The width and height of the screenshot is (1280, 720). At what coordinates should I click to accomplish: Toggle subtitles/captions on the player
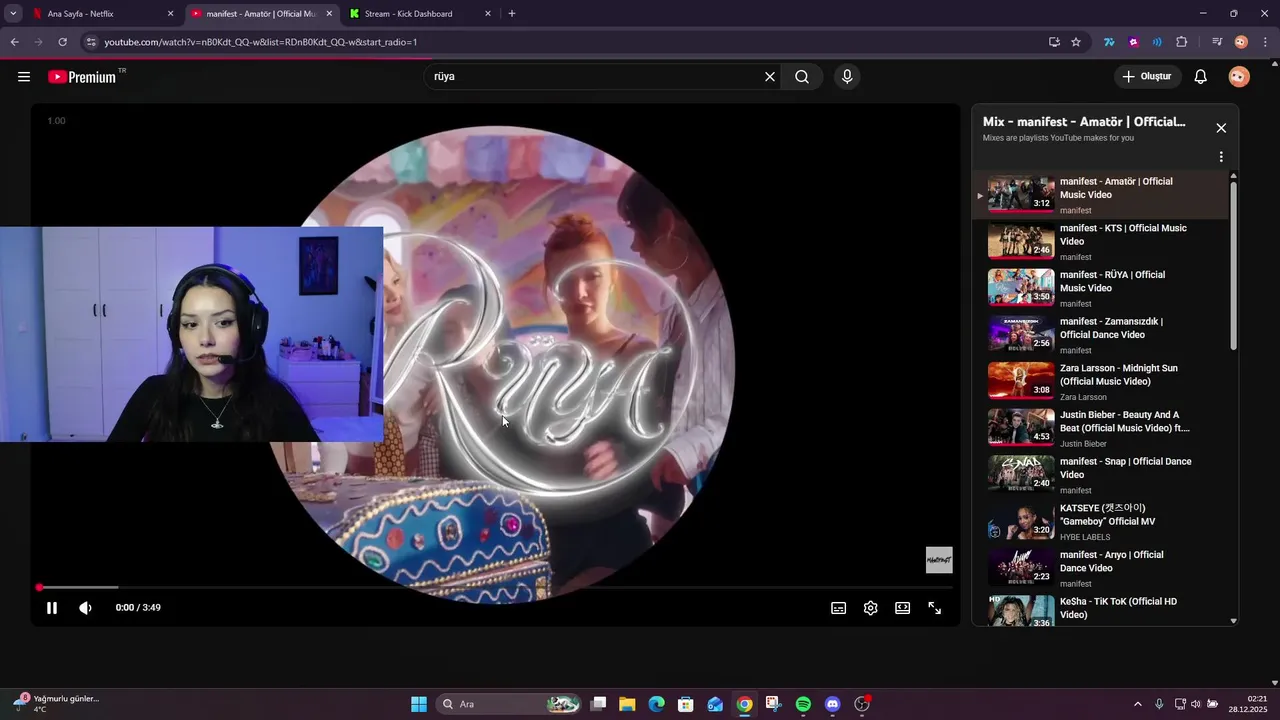[839, 608]
